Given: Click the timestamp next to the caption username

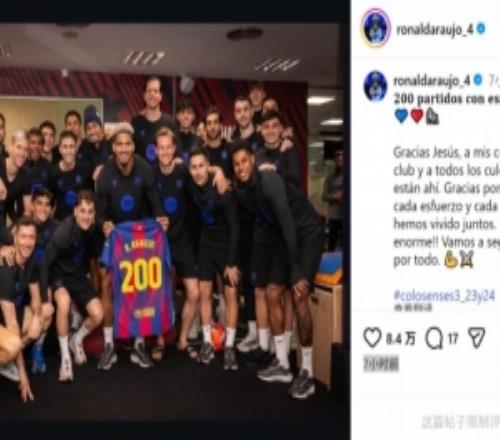Looking at the screenshot, I should (x=494, y=80).
